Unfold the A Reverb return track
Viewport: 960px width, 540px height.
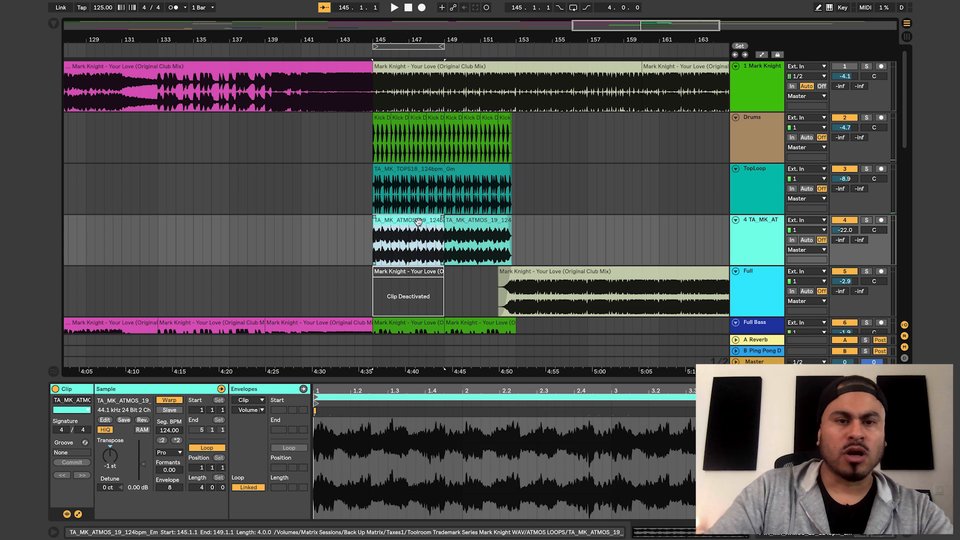[x=736, y=340]
